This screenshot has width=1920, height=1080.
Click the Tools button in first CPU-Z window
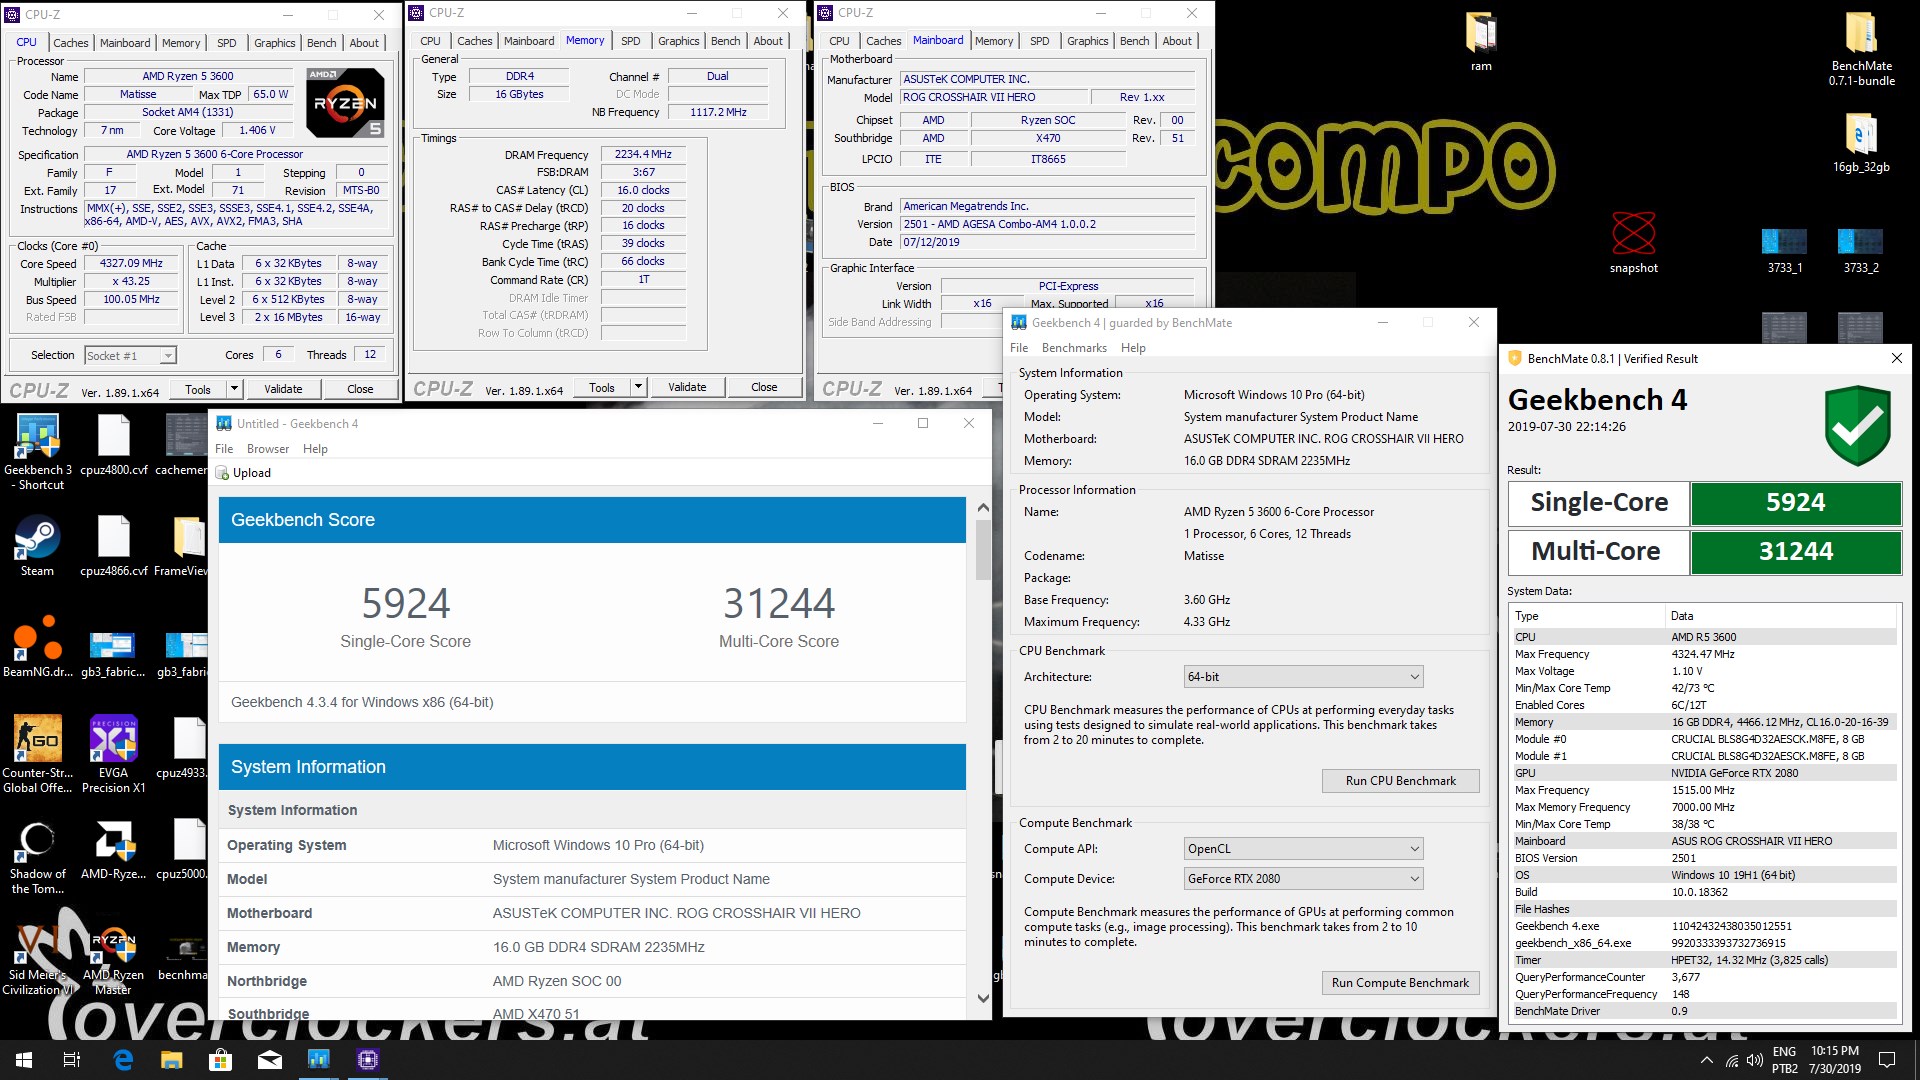coord(198,389)
